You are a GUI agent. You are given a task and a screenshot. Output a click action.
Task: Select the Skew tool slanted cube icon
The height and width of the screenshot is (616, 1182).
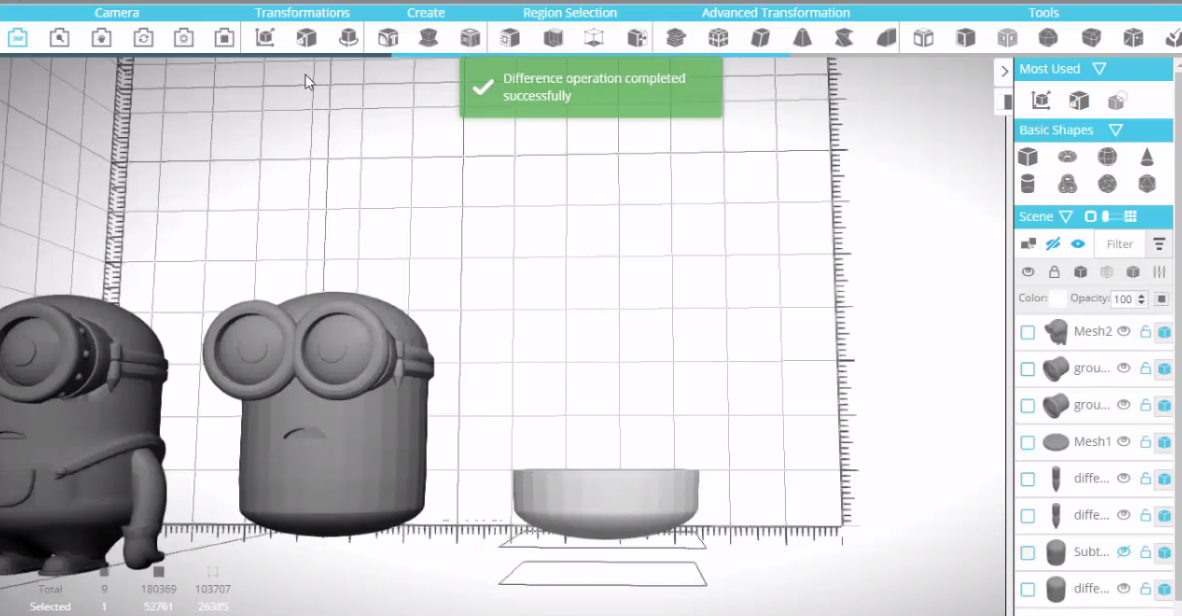[x=761, y=38]
